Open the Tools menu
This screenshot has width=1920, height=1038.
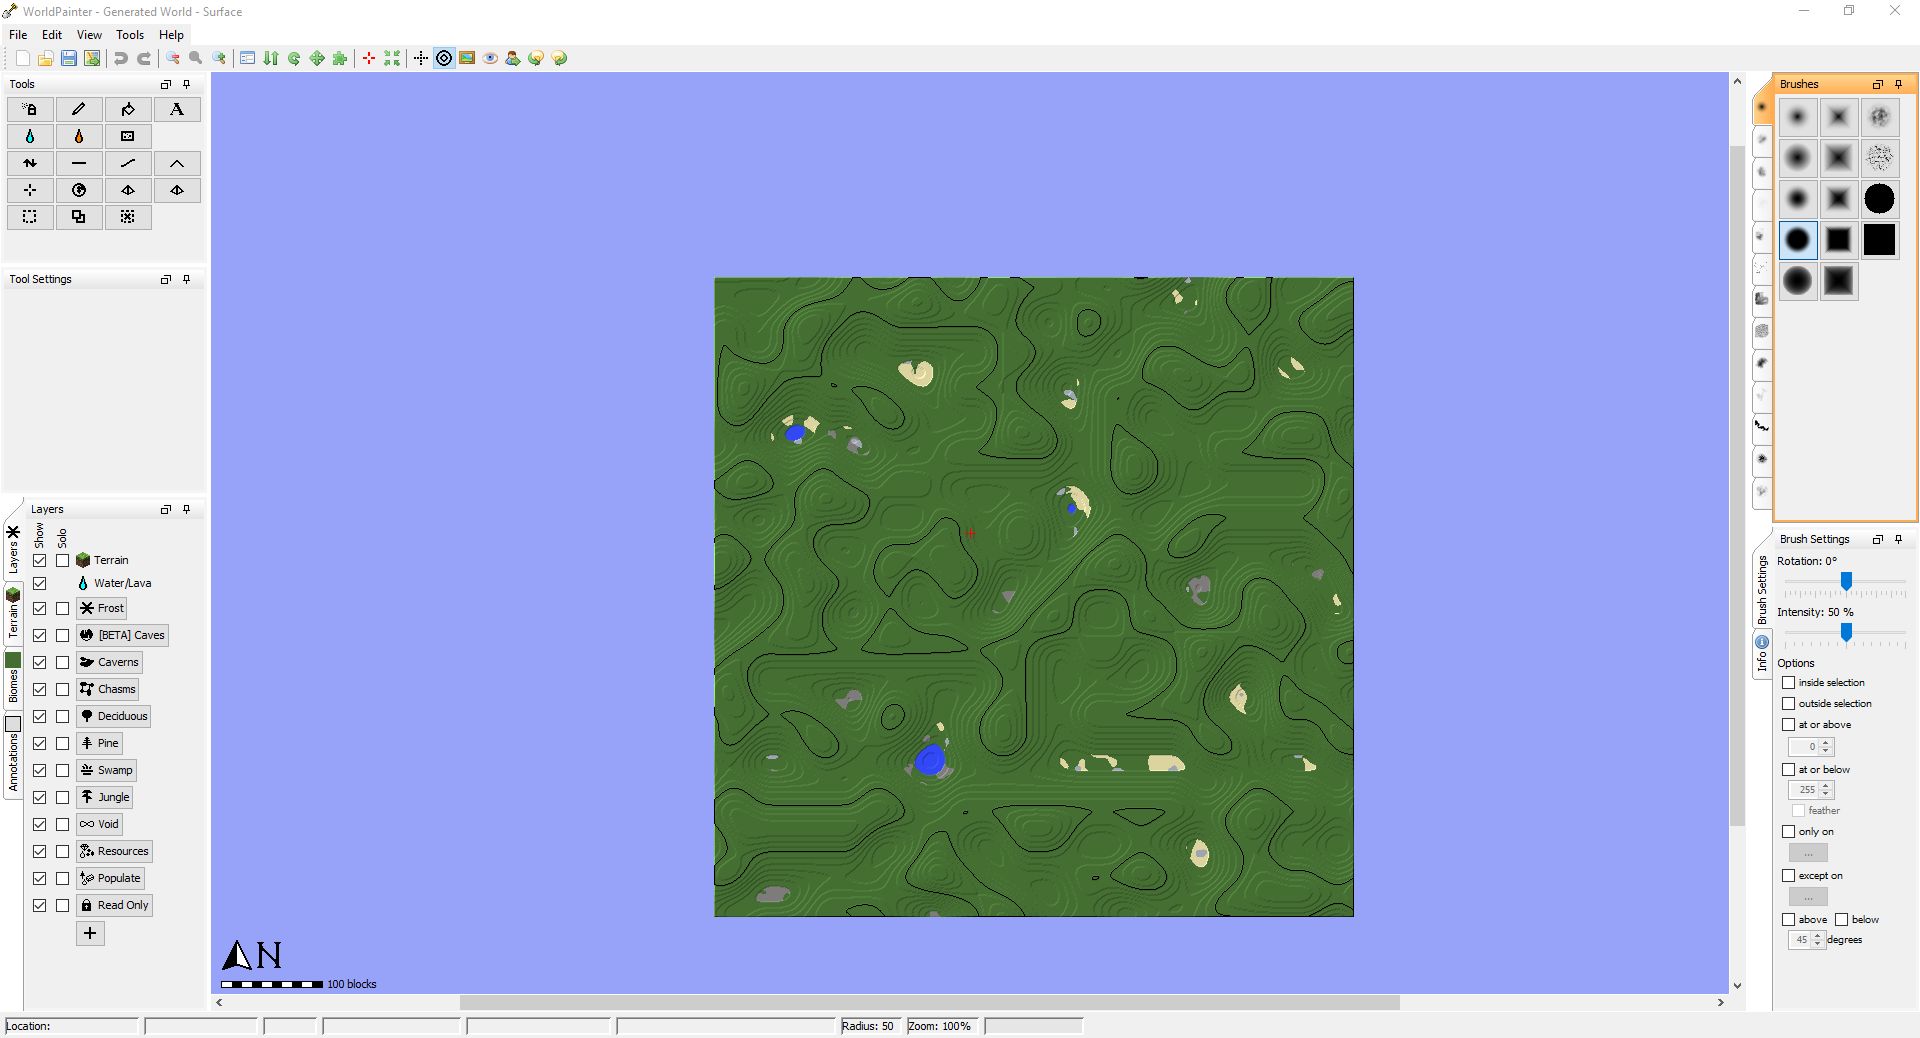129,34
